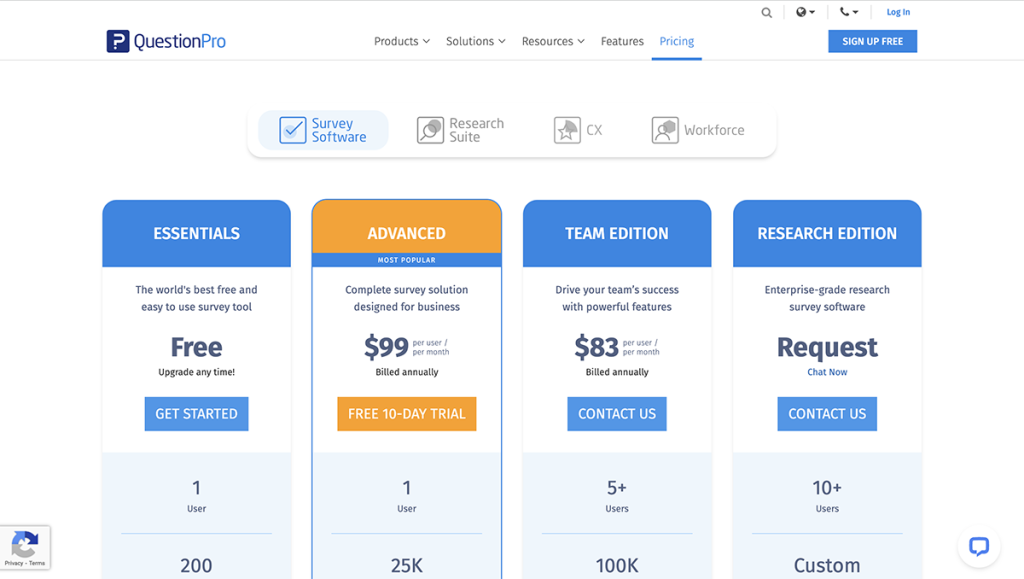Expand the Solutions dropdown
Screen dimensions: 1024x579
pyautogui.click(x=474, y=41)
